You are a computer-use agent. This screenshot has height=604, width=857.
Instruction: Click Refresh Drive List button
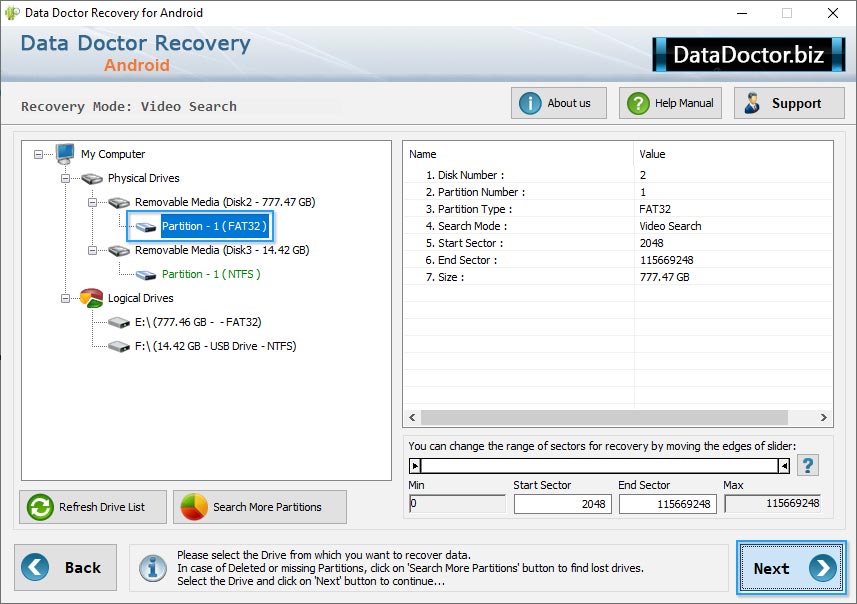point(93,507)
